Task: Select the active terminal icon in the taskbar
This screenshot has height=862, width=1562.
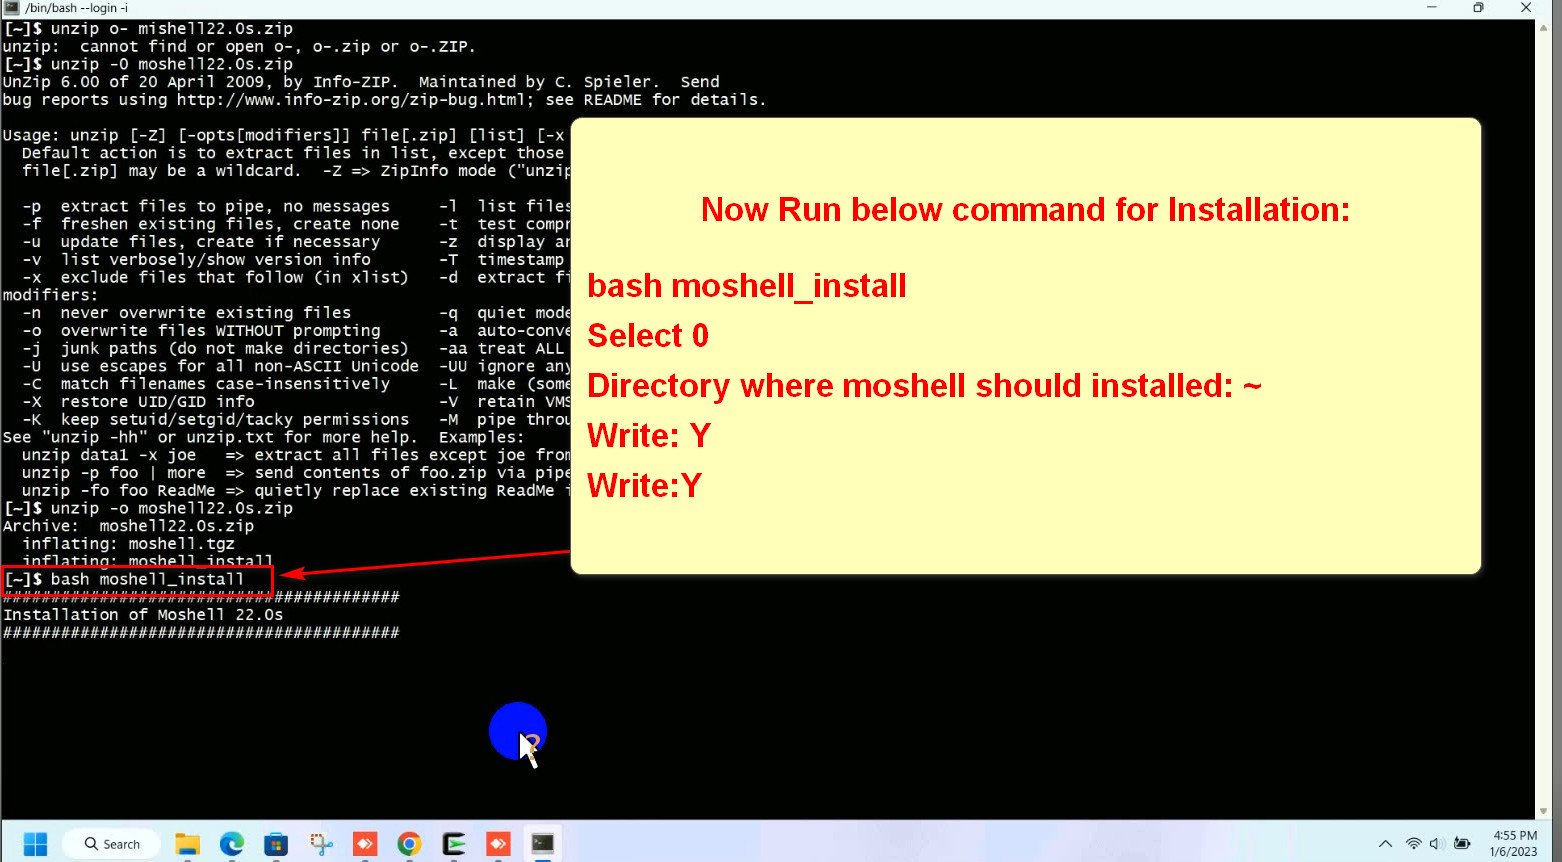Action: pos(542,844)
